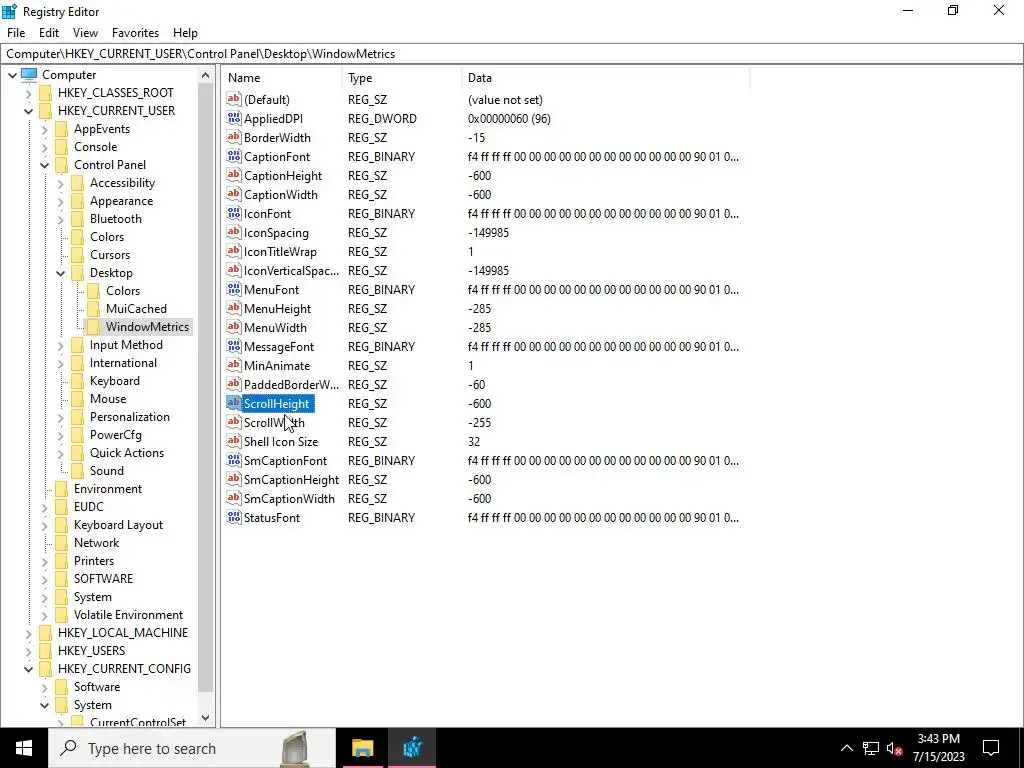The width and height of the screenshot is (1024, 768).
Task: Click the taskbar search box
Action: tap(192, 748)
